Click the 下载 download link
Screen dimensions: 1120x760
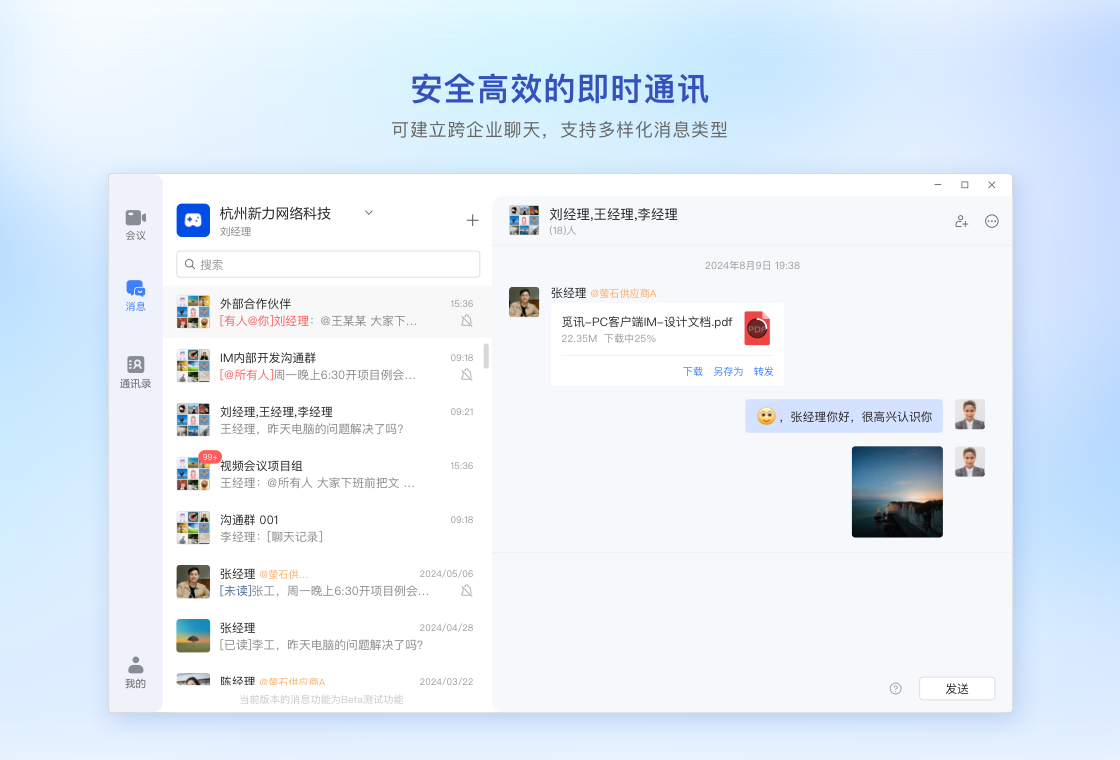coord(693,371)
